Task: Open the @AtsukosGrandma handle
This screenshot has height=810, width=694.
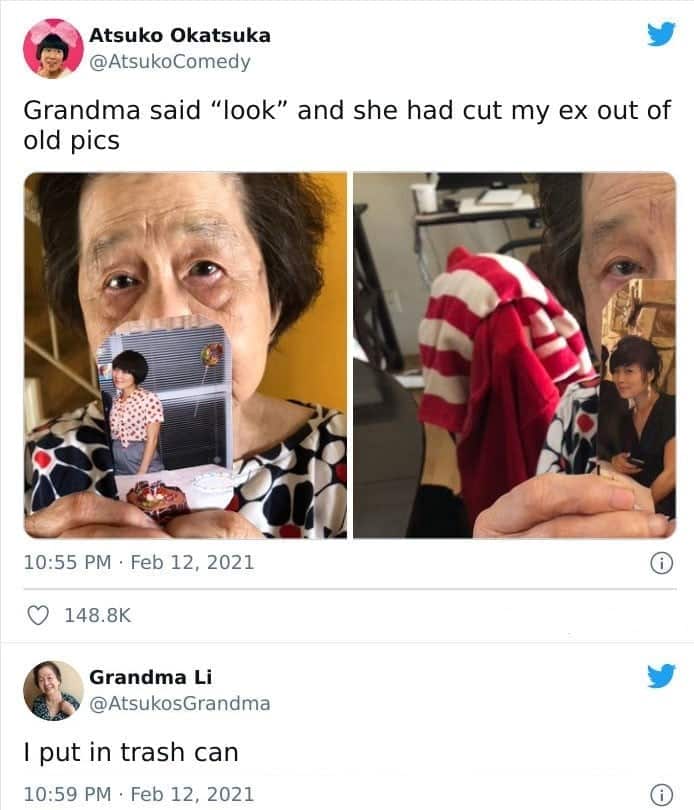Action: [x=180, y=704]
